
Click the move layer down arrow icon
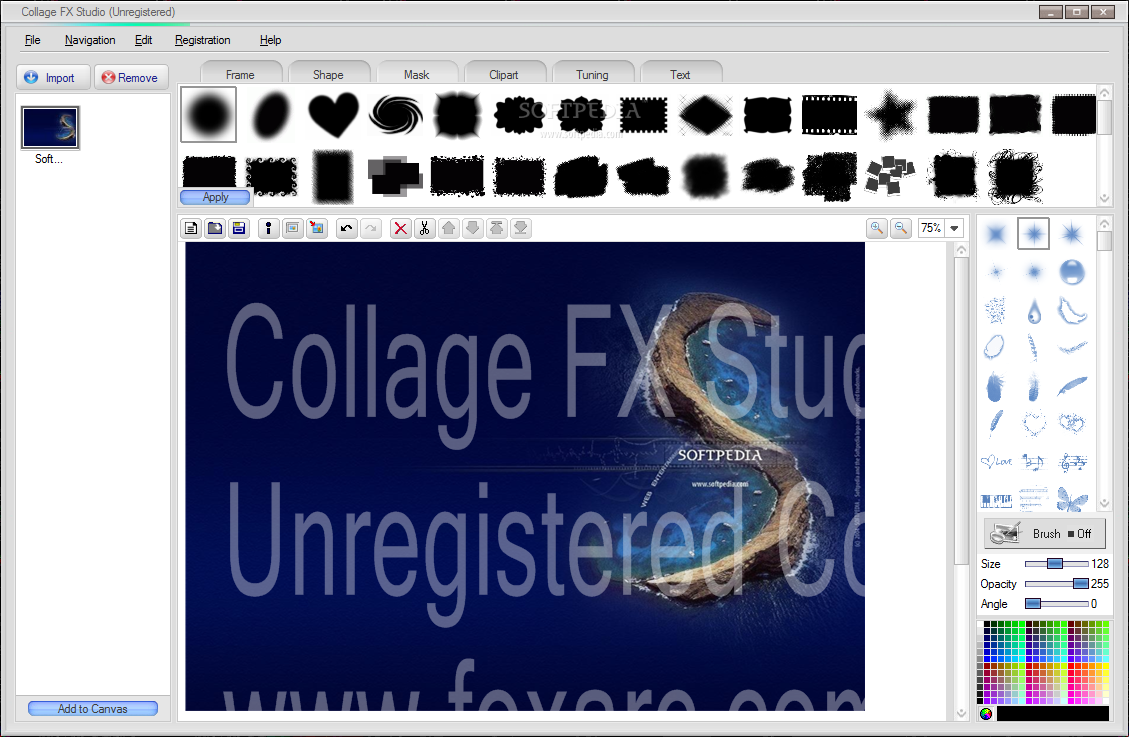[x=472, y=228]
